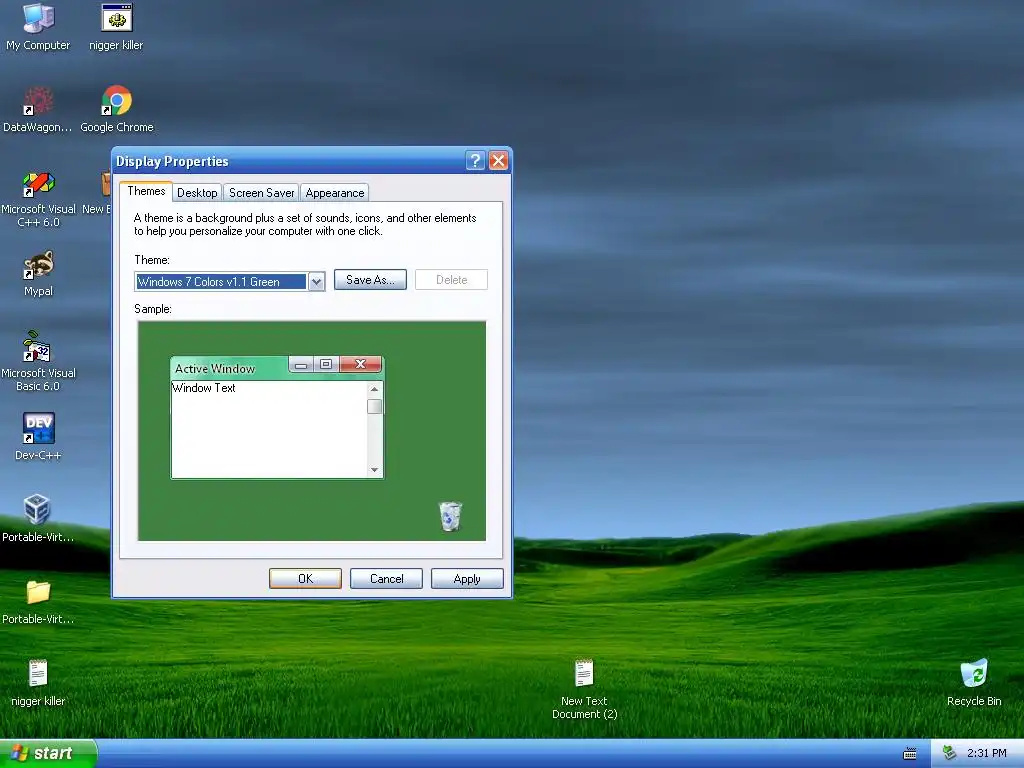Click the Save As... button
1024x768 pixels.
(370, 280)
